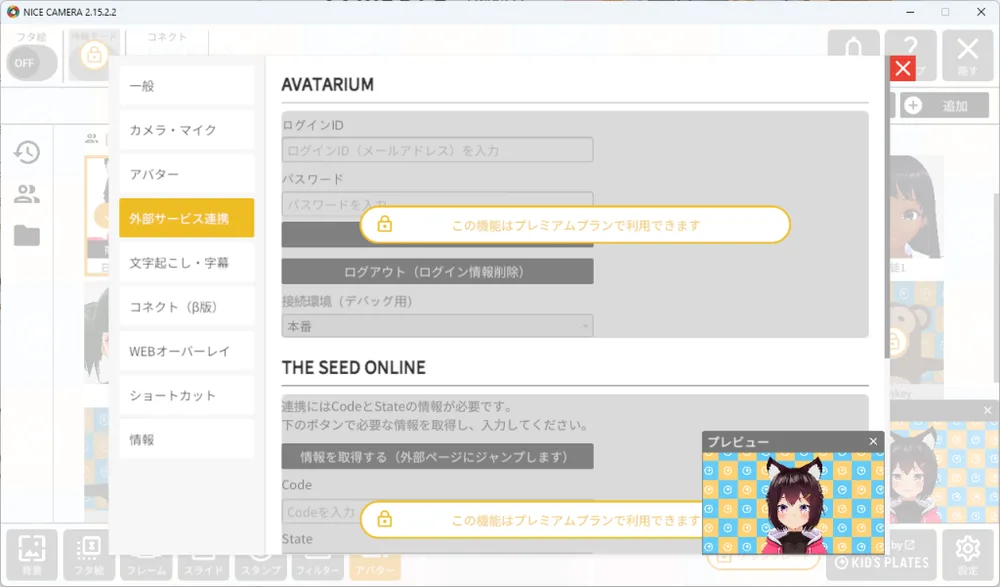Click the NICE CAMERA app icon in title bar
1000x587 pixels.
[13, 11]
